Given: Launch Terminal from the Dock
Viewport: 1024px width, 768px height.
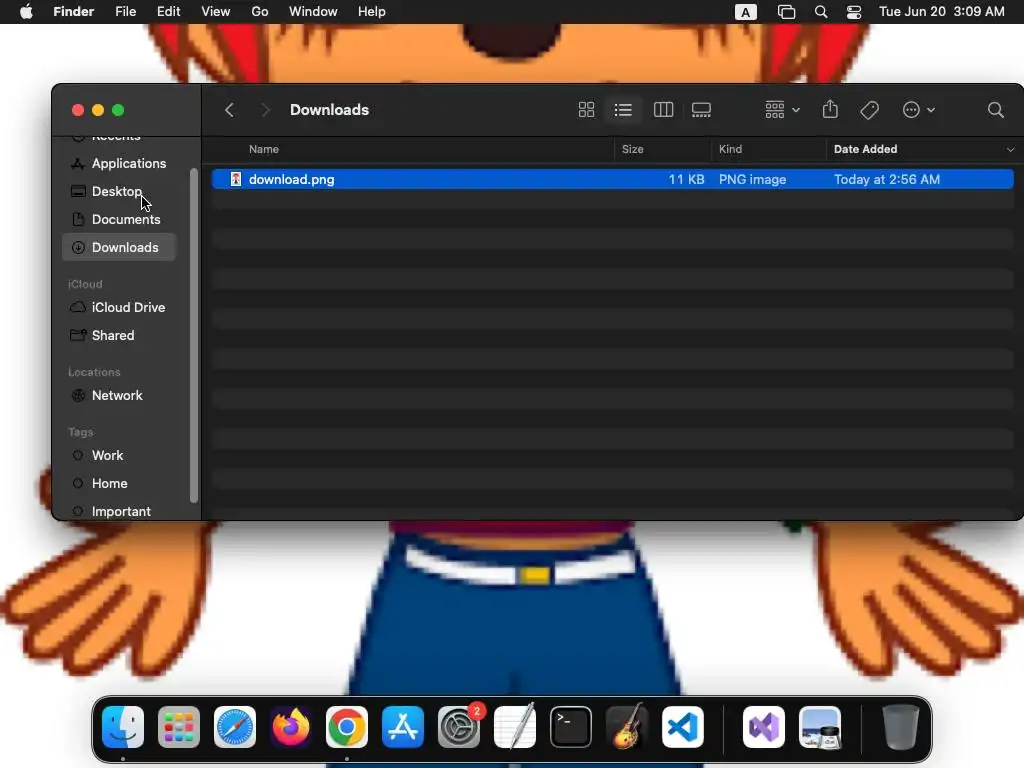Looking at the screenshot, I should [571, 726].
